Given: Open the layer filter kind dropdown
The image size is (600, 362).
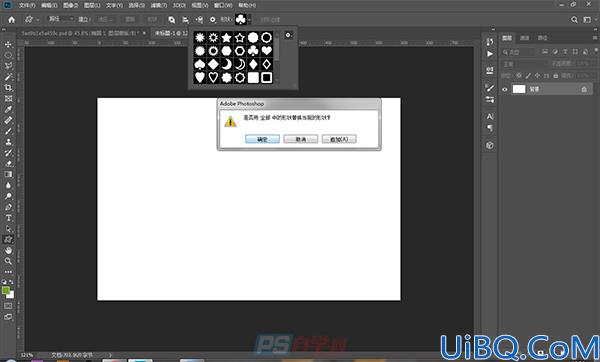Looking at the screenshot, I should coord(520,52).
